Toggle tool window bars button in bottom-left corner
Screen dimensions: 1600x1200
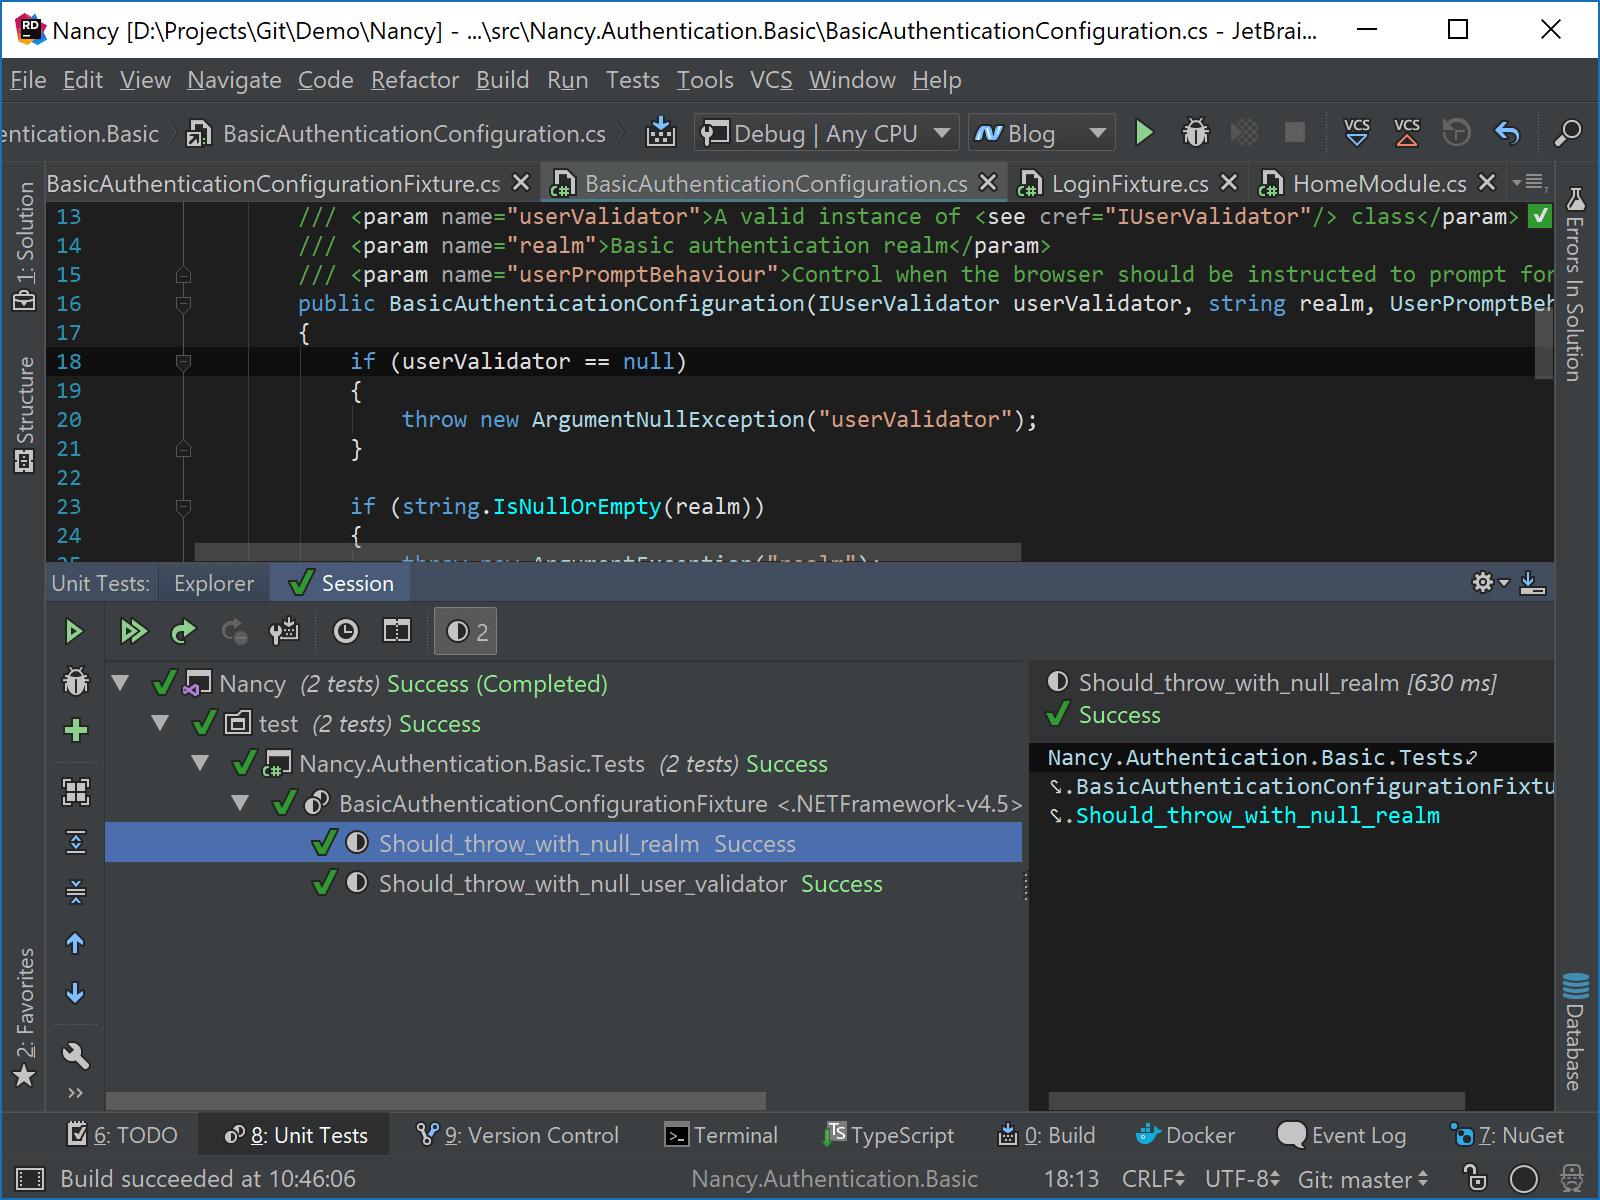(30, 1179)
